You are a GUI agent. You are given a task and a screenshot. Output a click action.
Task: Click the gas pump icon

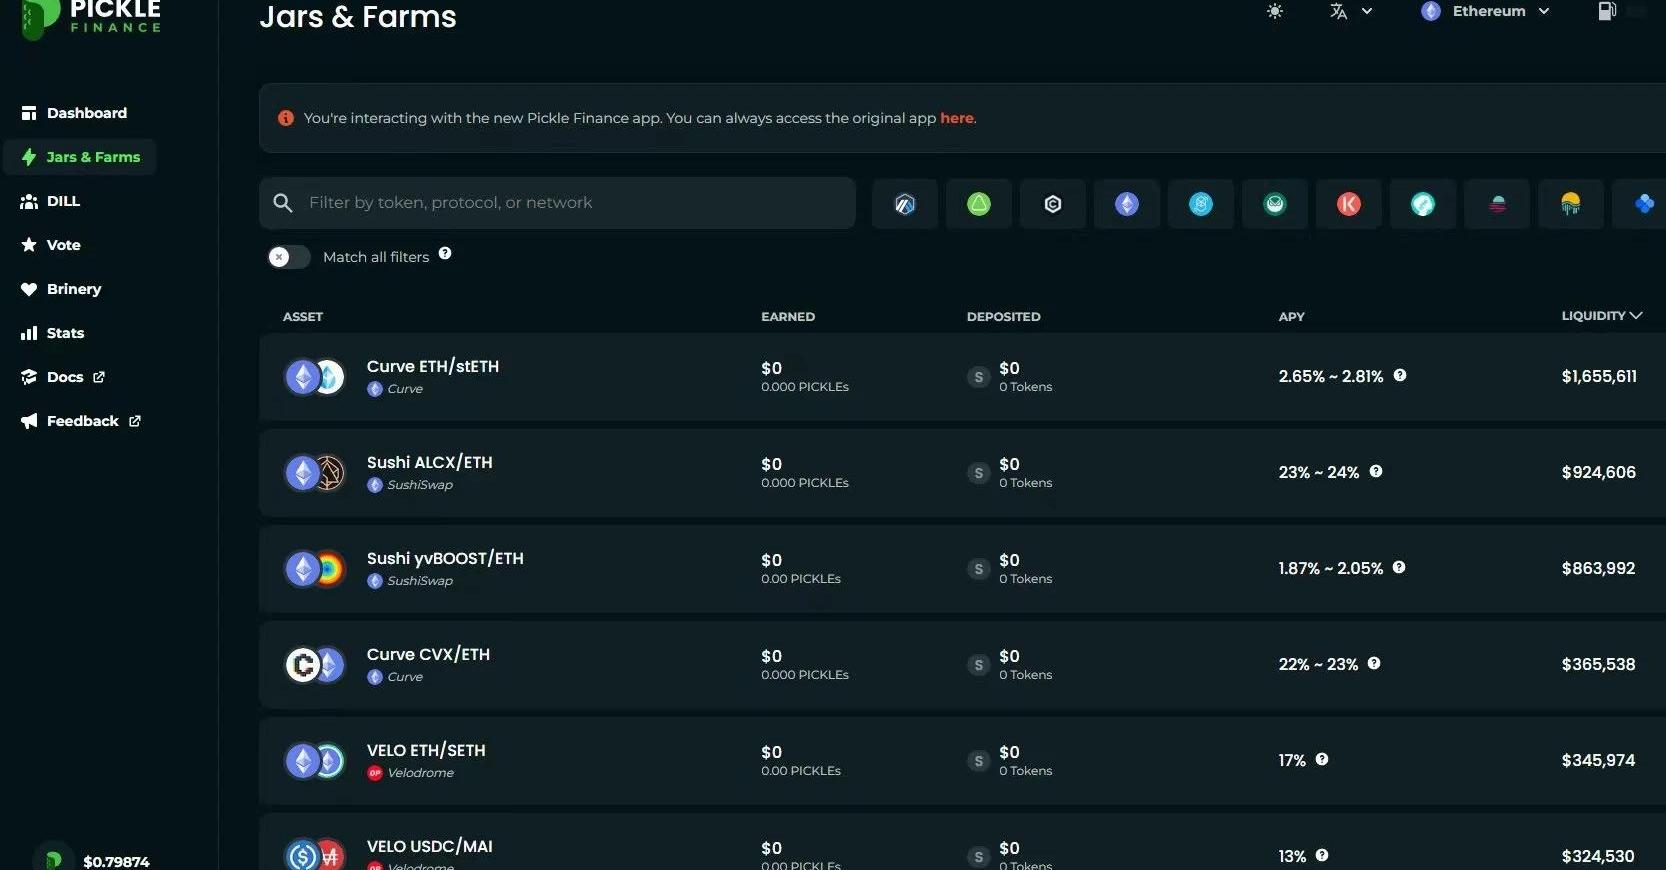pos(1606,11)
